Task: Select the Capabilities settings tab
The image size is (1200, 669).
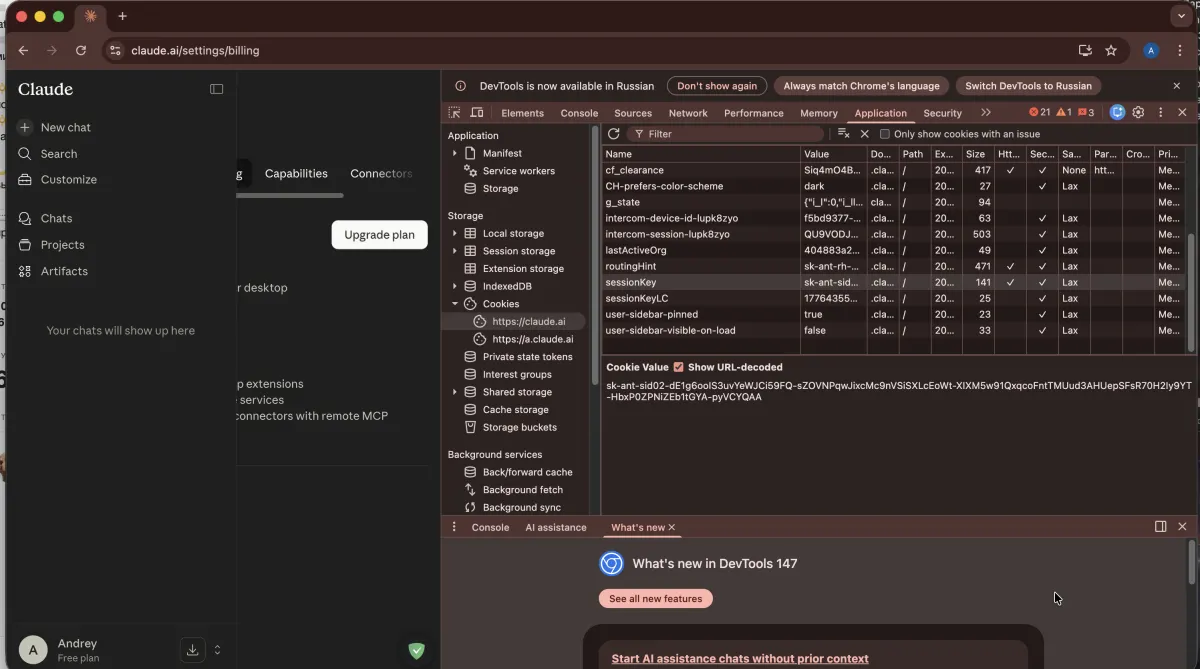Action: click(296, 173)
